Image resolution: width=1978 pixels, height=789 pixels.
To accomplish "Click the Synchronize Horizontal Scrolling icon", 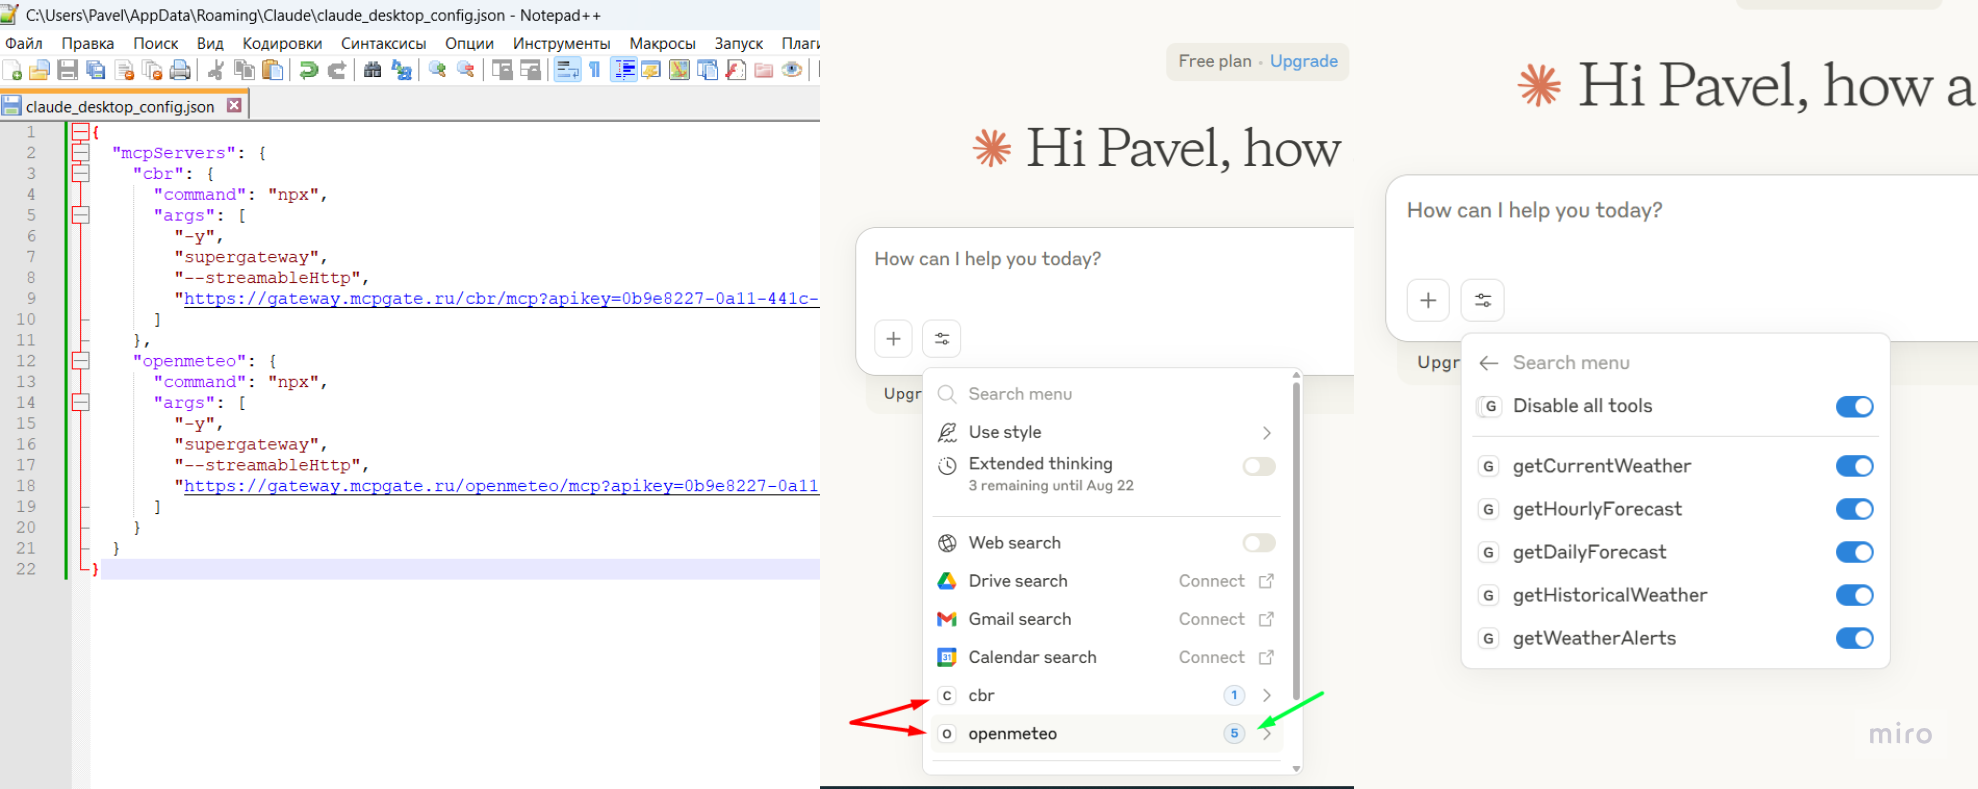I will point(531,70).
